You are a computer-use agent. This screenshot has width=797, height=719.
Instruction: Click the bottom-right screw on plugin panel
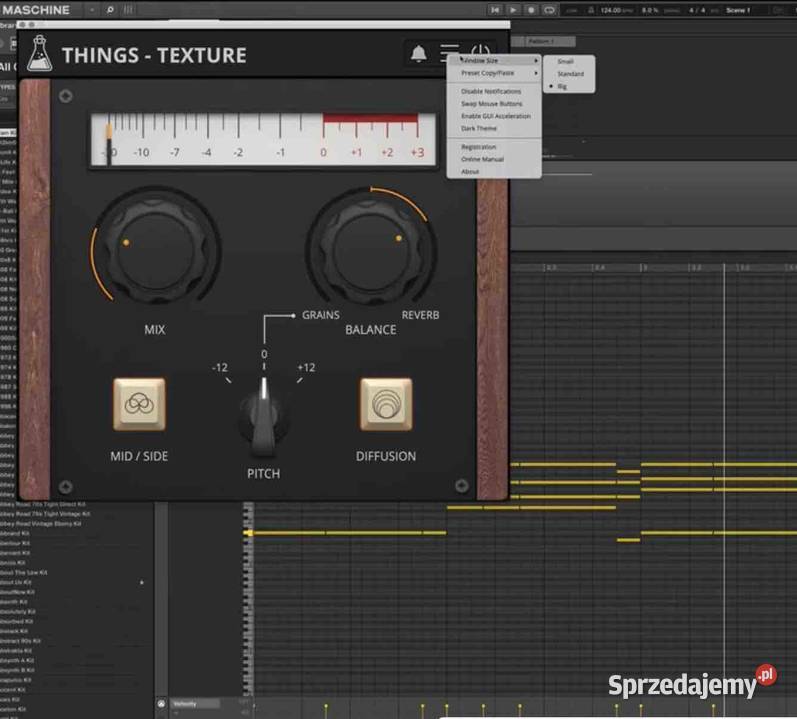point(462,486)
